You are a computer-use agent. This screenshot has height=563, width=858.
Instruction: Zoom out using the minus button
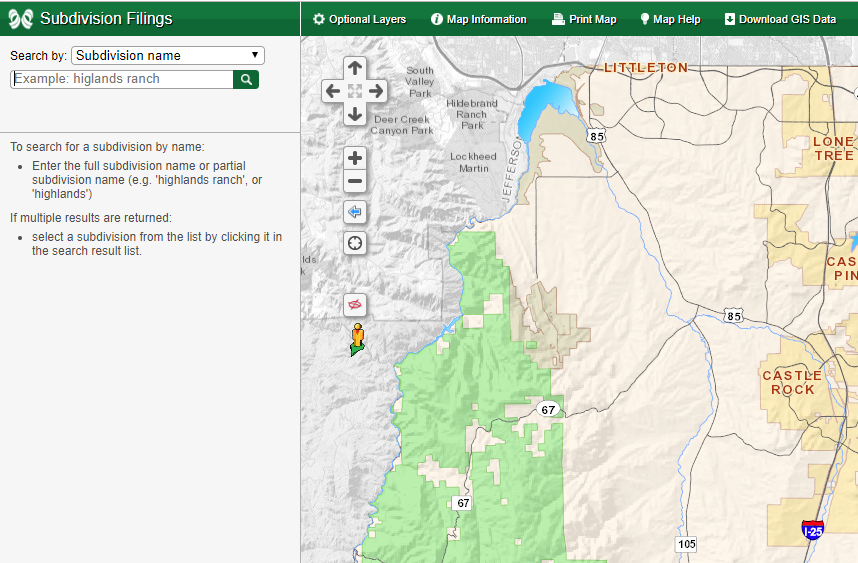tap(355, 182)
